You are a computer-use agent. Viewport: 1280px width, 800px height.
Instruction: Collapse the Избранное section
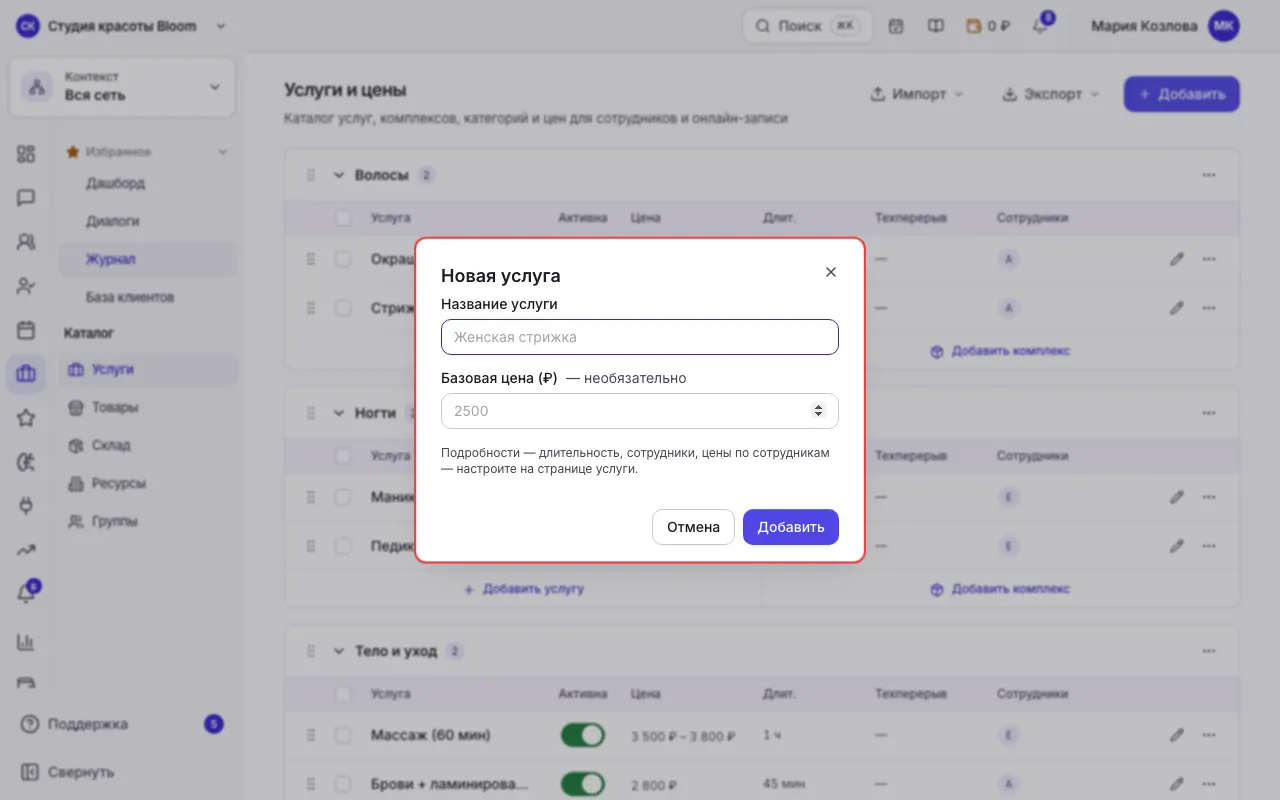223,152
